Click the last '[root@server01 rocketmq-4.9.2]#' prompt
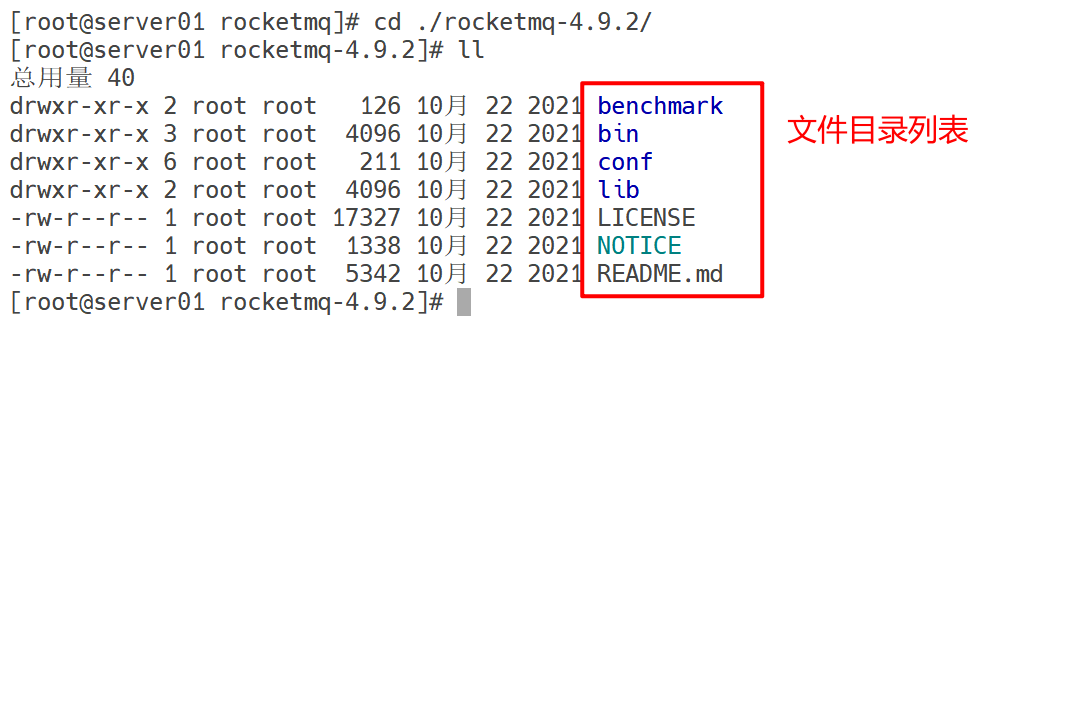 pos(226,302)
